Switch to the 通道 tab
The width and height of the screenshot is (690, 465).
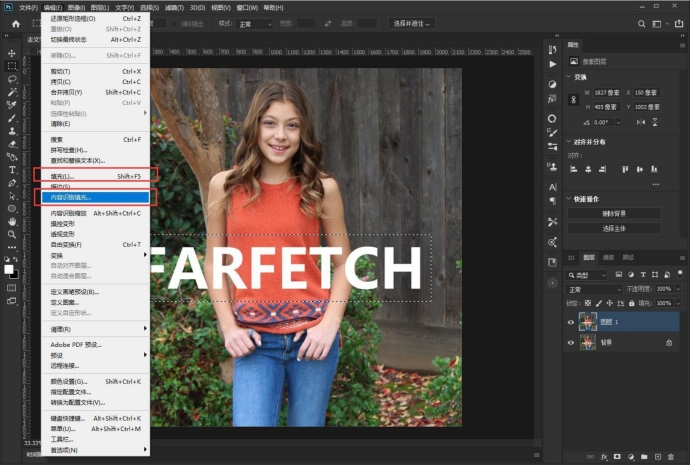coord(608,257)
